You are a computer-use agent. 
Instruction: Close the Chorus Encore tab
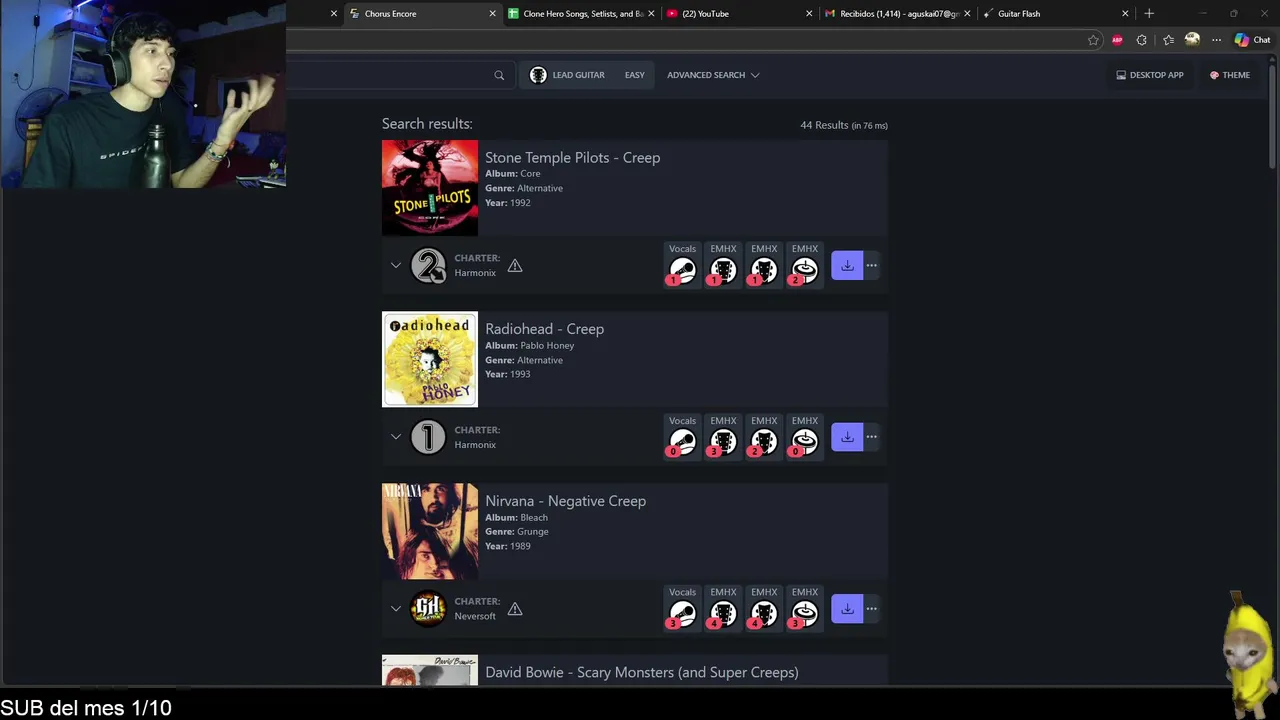click(492, 14)
